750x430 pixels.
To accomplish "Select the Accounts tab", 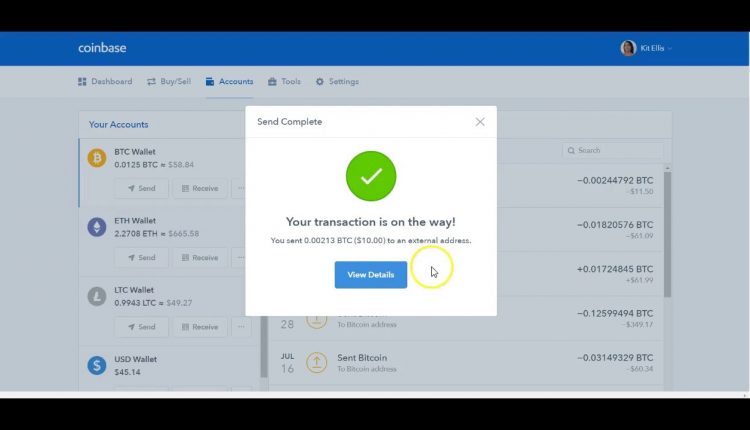I will coord(230,82).
